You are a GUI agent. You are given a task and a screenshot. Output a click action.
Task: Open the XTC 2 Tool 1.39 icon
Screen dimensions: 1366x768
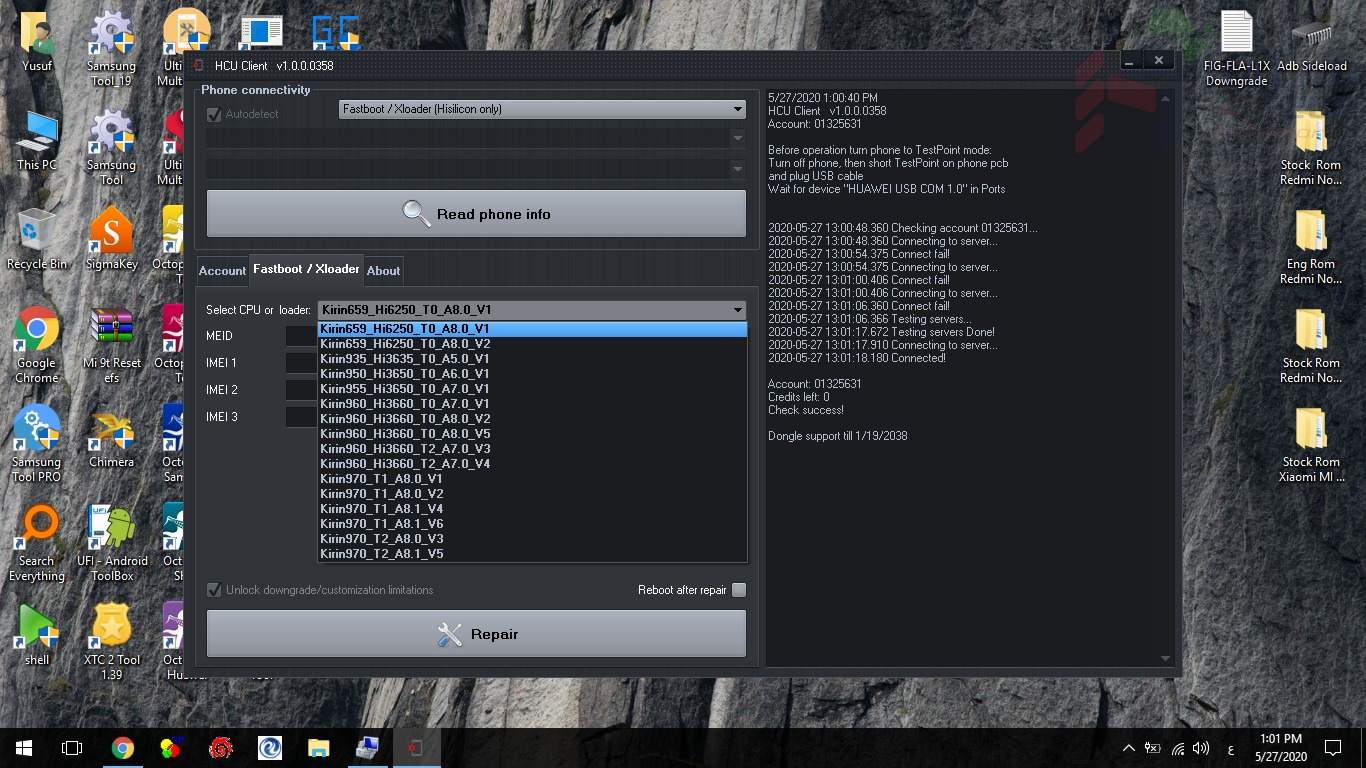coord(111,642)
